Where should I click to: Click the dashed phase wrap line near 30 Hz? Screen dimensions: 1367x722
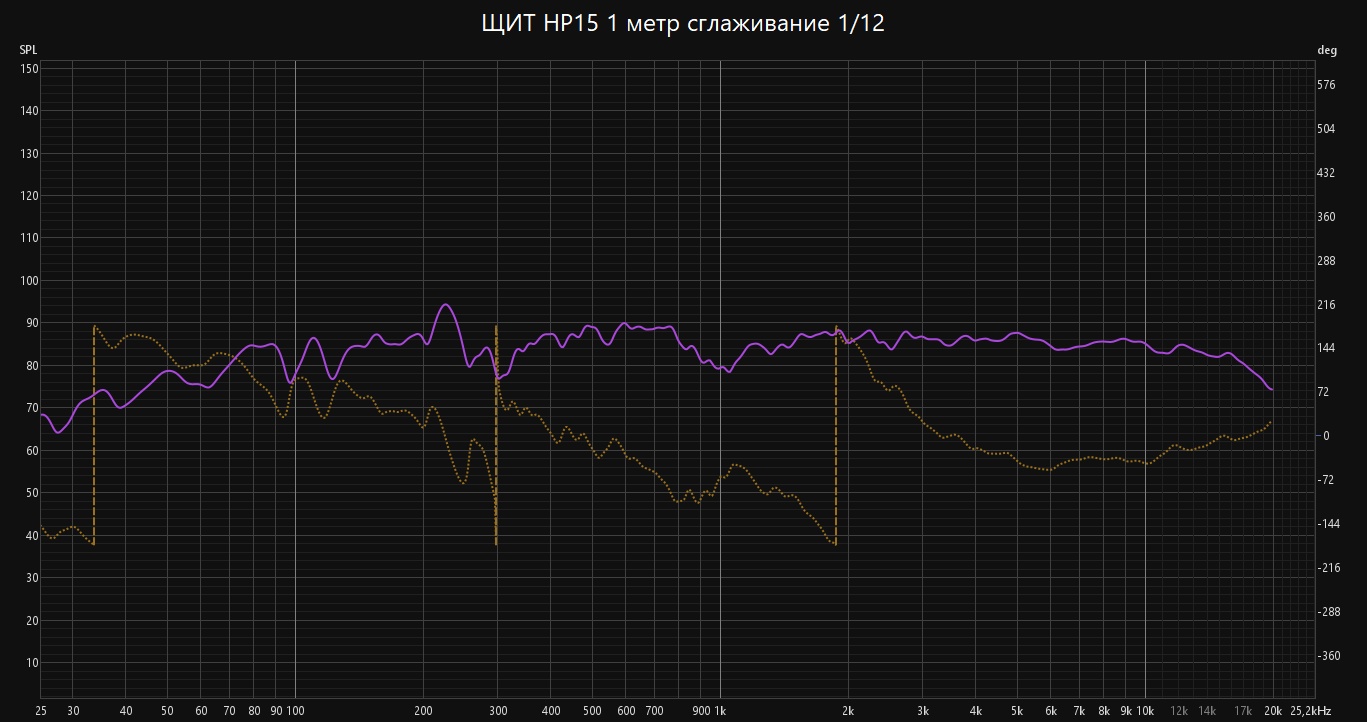[94, 435]
